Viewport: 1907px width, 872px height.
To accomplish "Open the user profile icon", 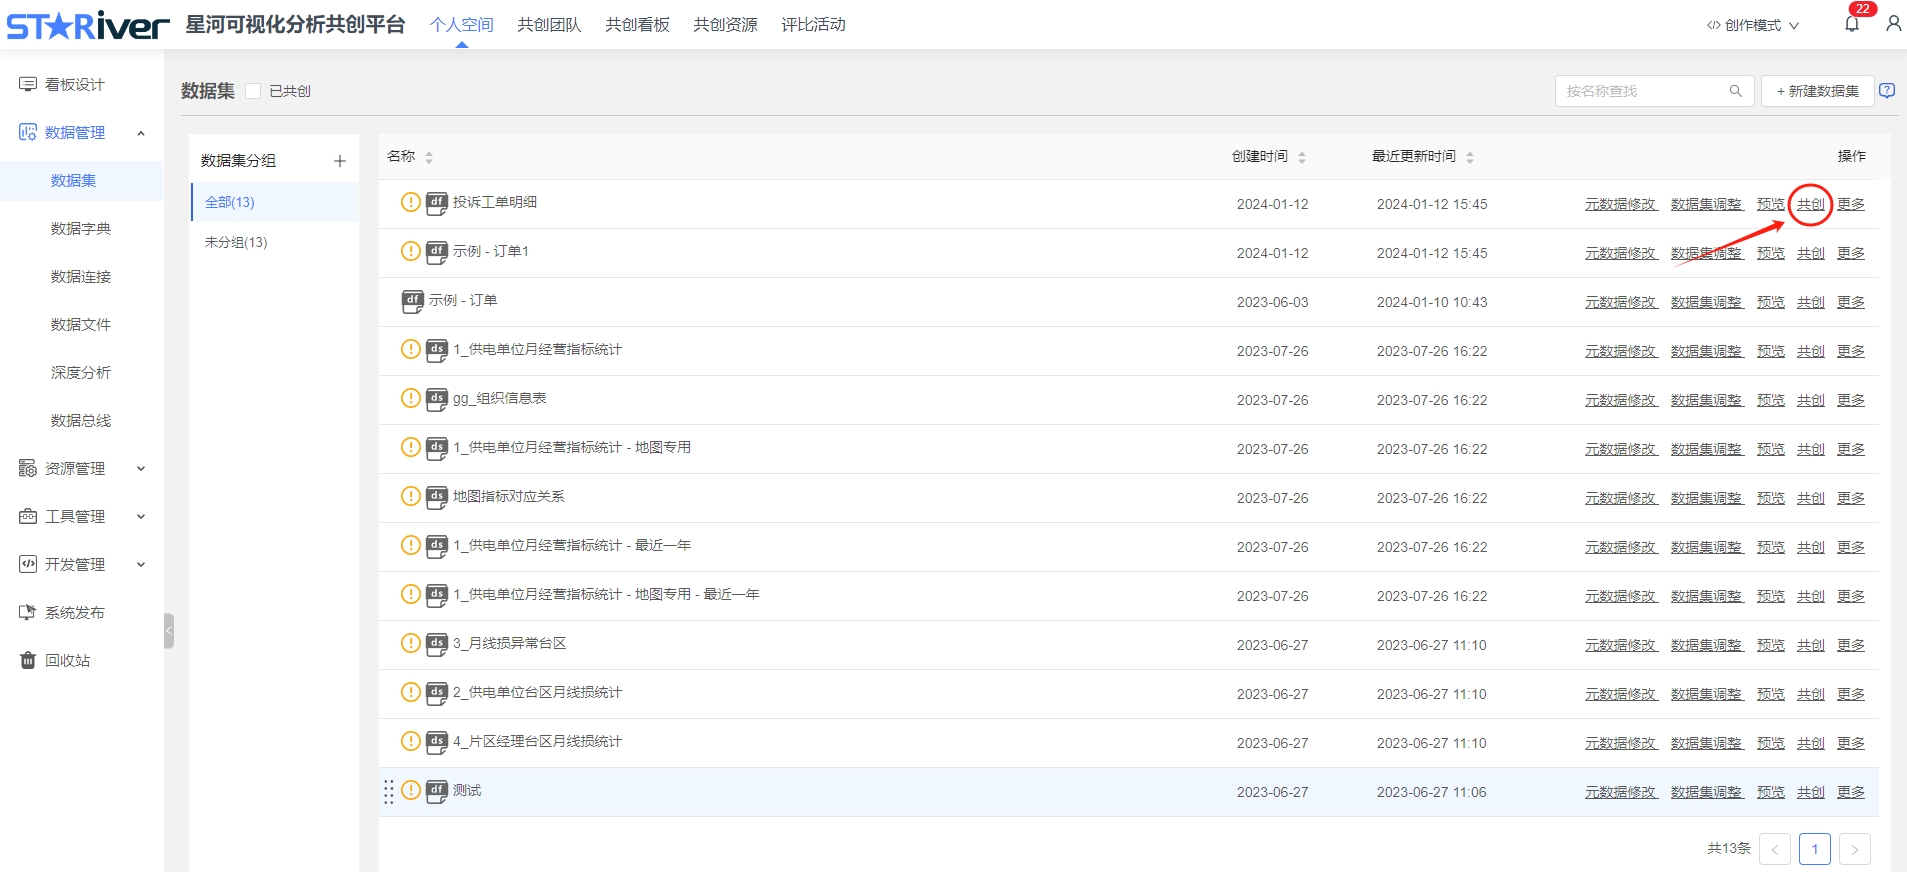I will click(x=1893, y=24).
